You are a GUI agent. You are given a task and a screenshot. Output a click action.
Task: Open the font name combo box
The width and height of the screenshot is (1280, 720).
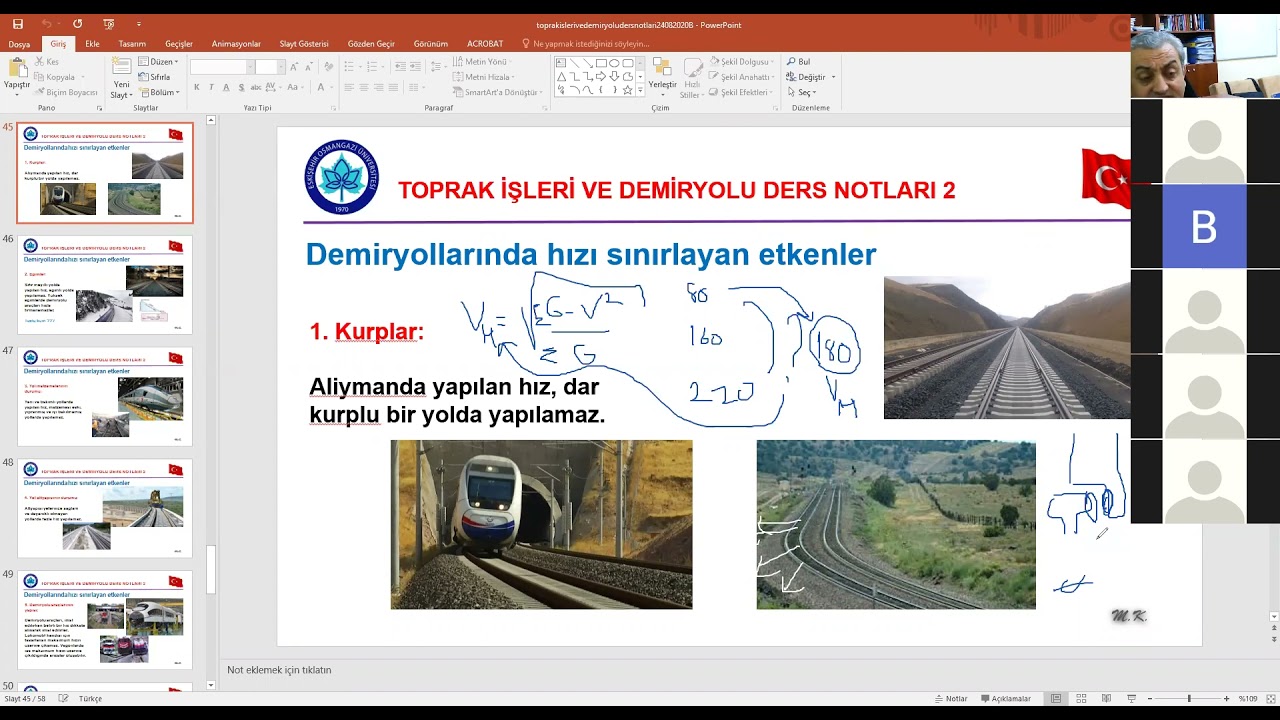pos(220,67)
